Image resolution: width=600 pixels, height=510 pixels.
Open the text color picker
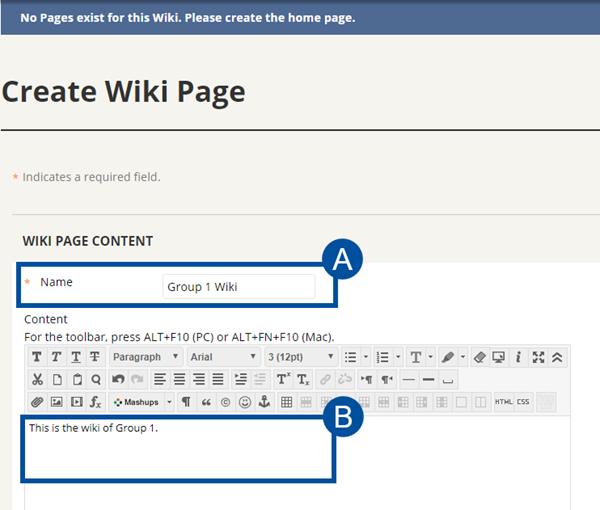pos(416,357)
